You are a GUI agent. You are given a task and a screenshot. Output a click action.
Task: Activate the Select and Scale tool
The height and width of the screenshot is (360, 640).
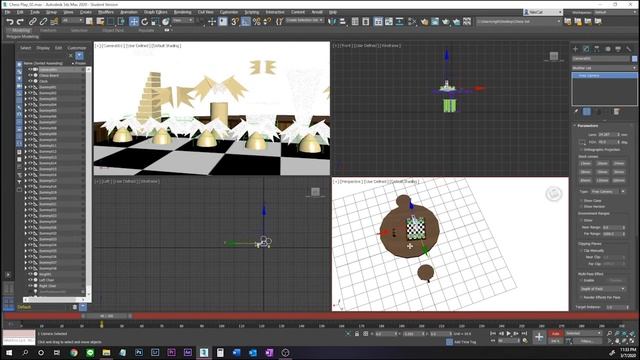(x=155, y=22)
